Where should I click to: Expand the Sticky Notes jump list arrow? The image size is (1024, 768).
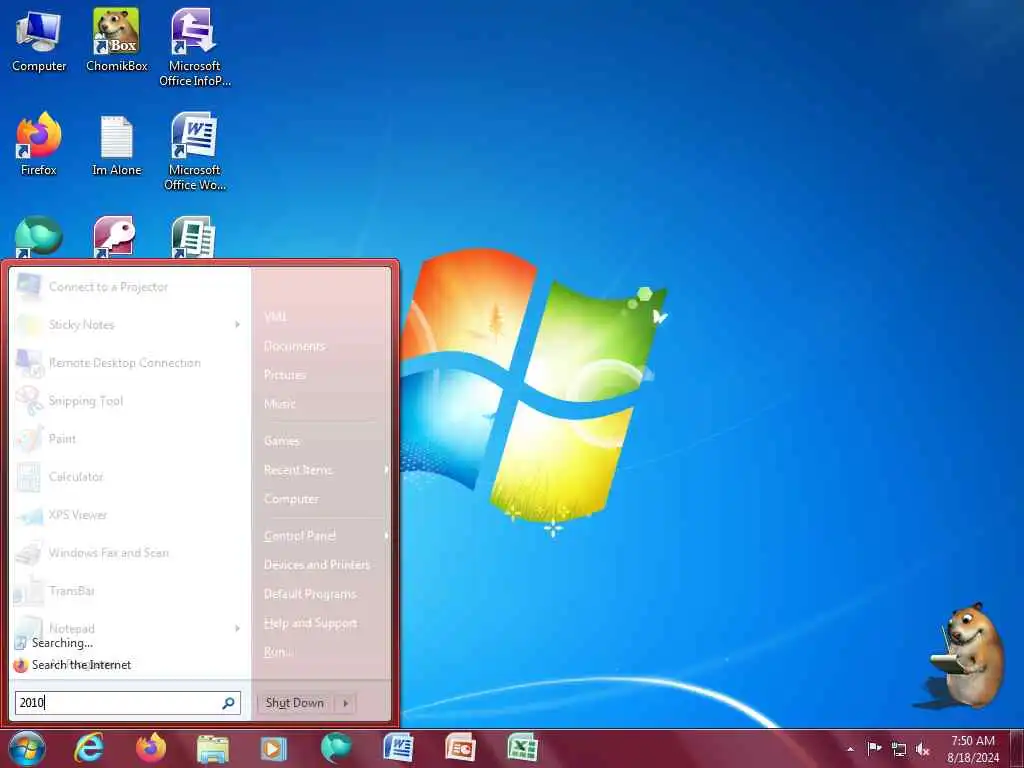(237, 325)
